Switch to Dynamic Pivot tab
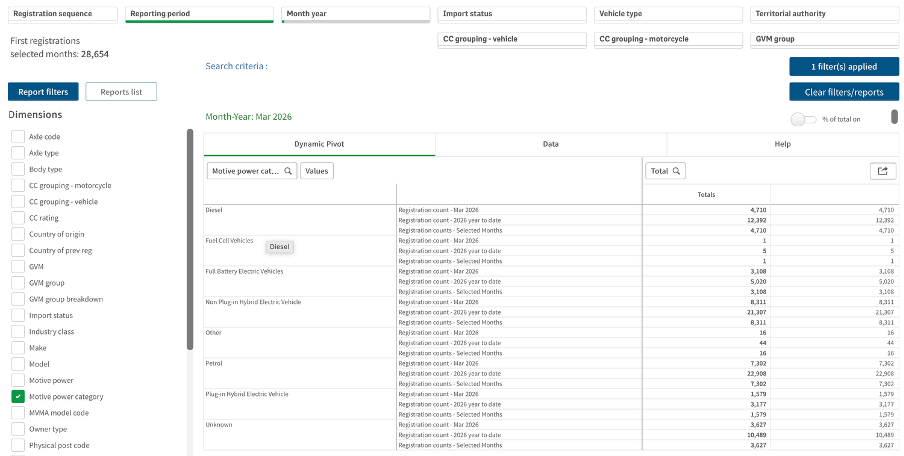904x456 pixels. [x=319, y=144]
